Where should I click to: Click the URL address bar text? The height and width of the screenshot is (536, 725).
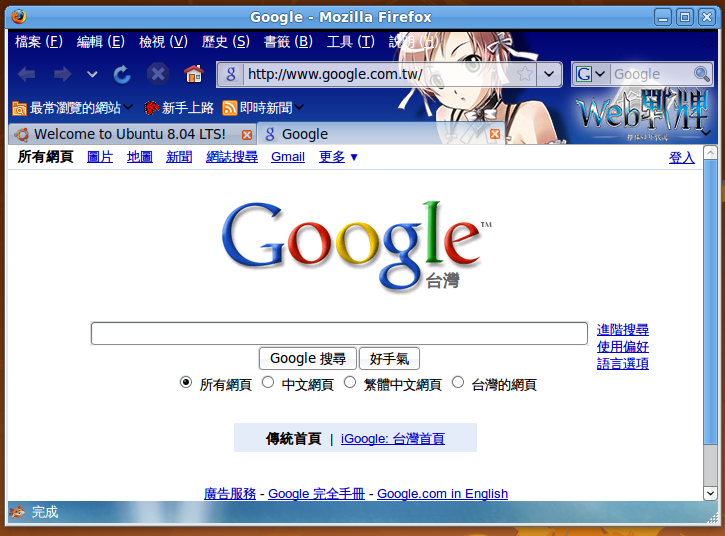pos(335,74)
